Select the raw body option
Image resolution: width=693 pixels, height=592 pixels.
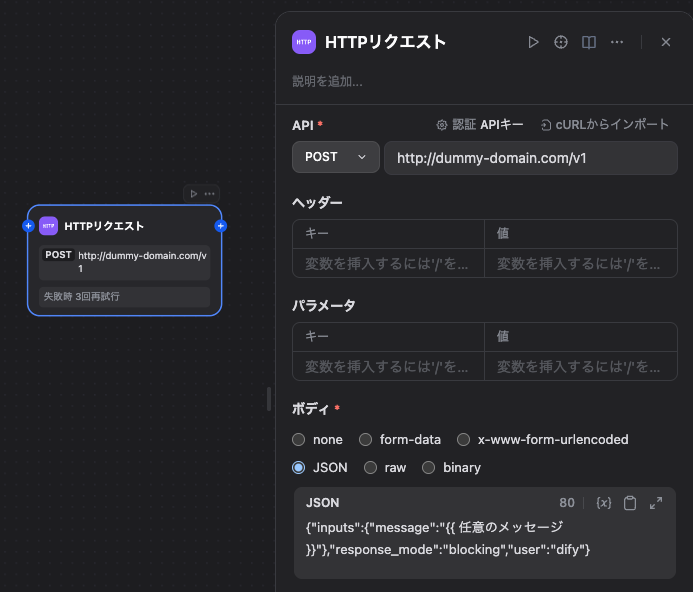coord(370,467)
